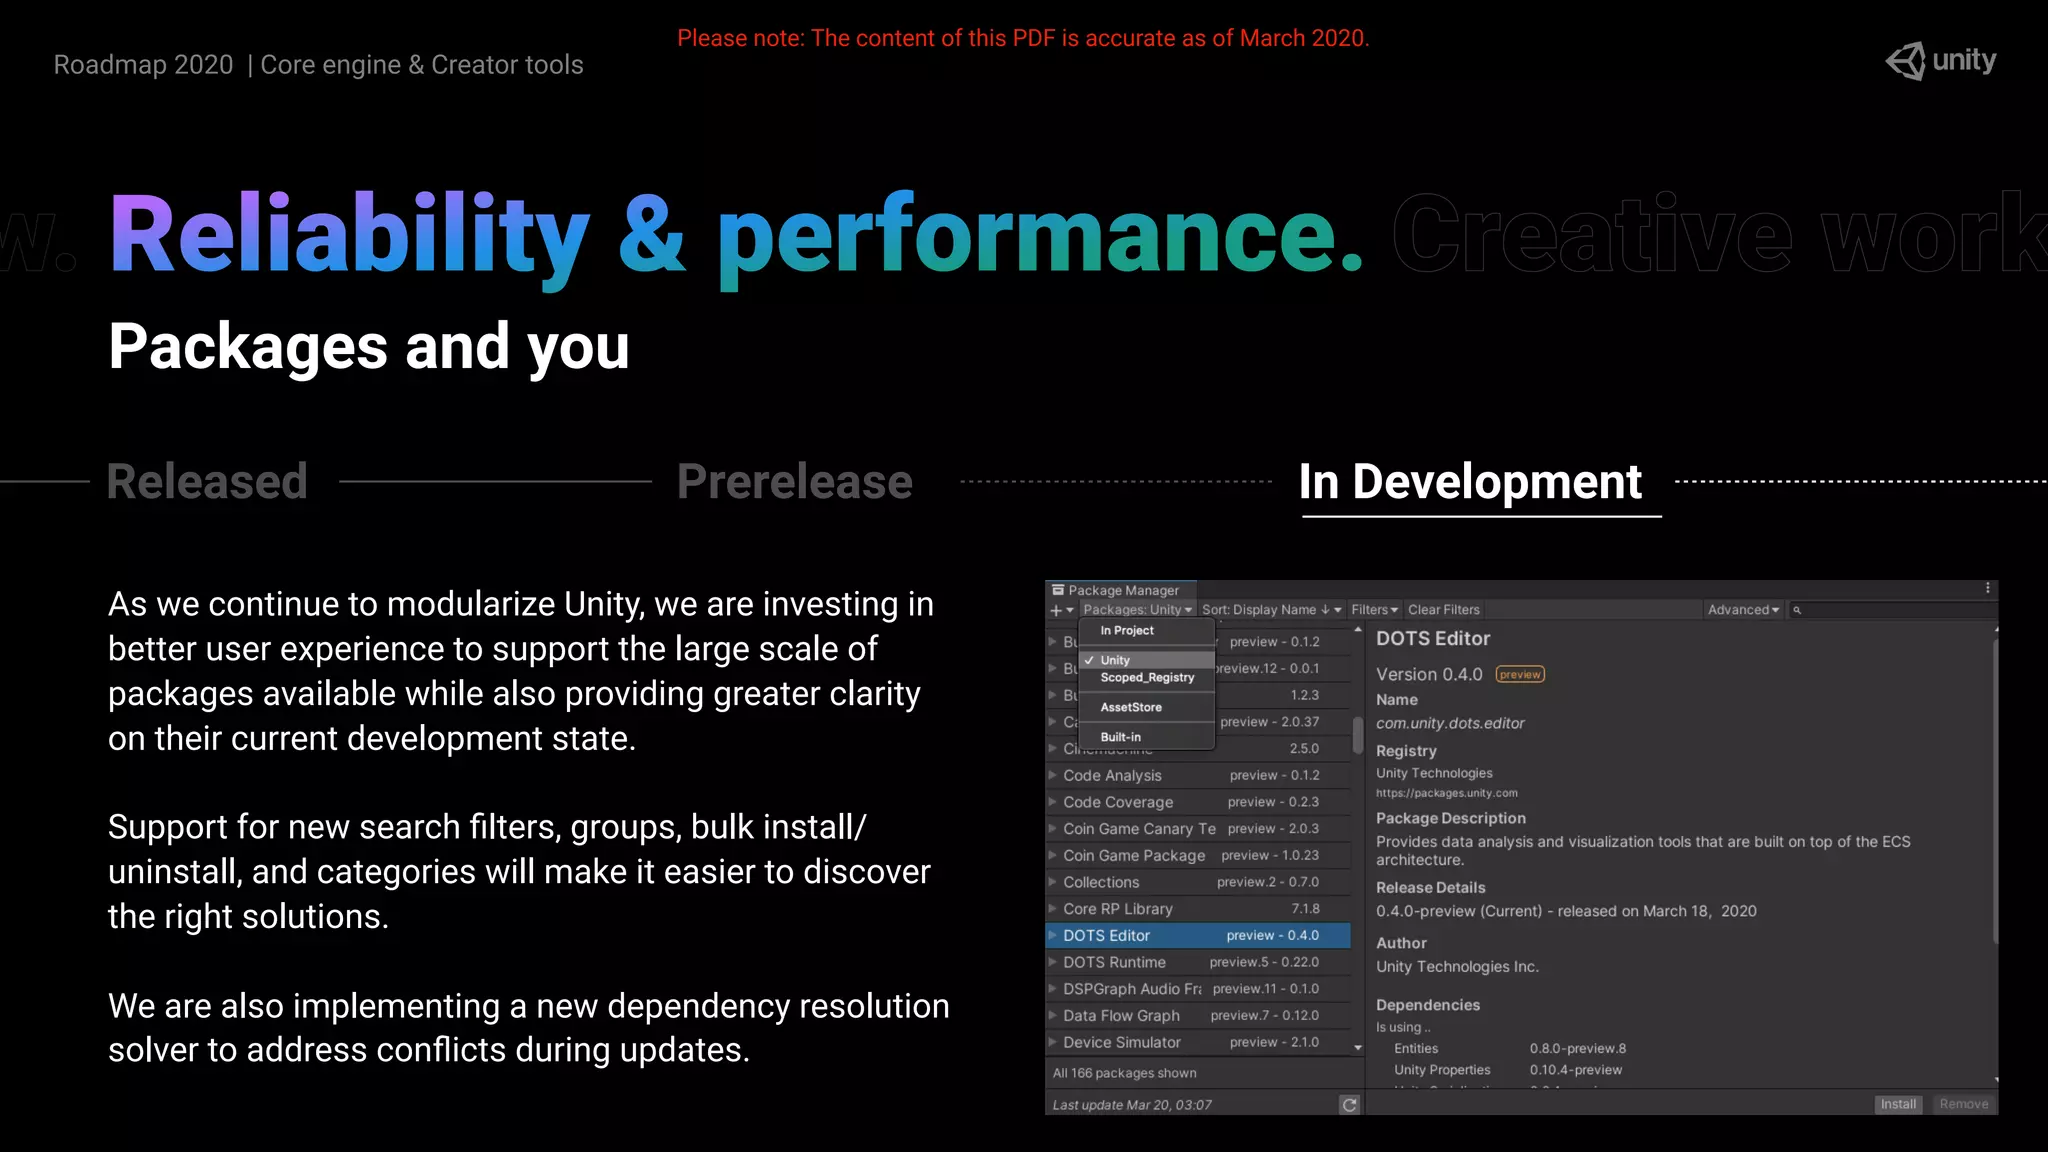Click the package list scroll-up arrow
The image size is (2048, 1152).
(1357, 629)
